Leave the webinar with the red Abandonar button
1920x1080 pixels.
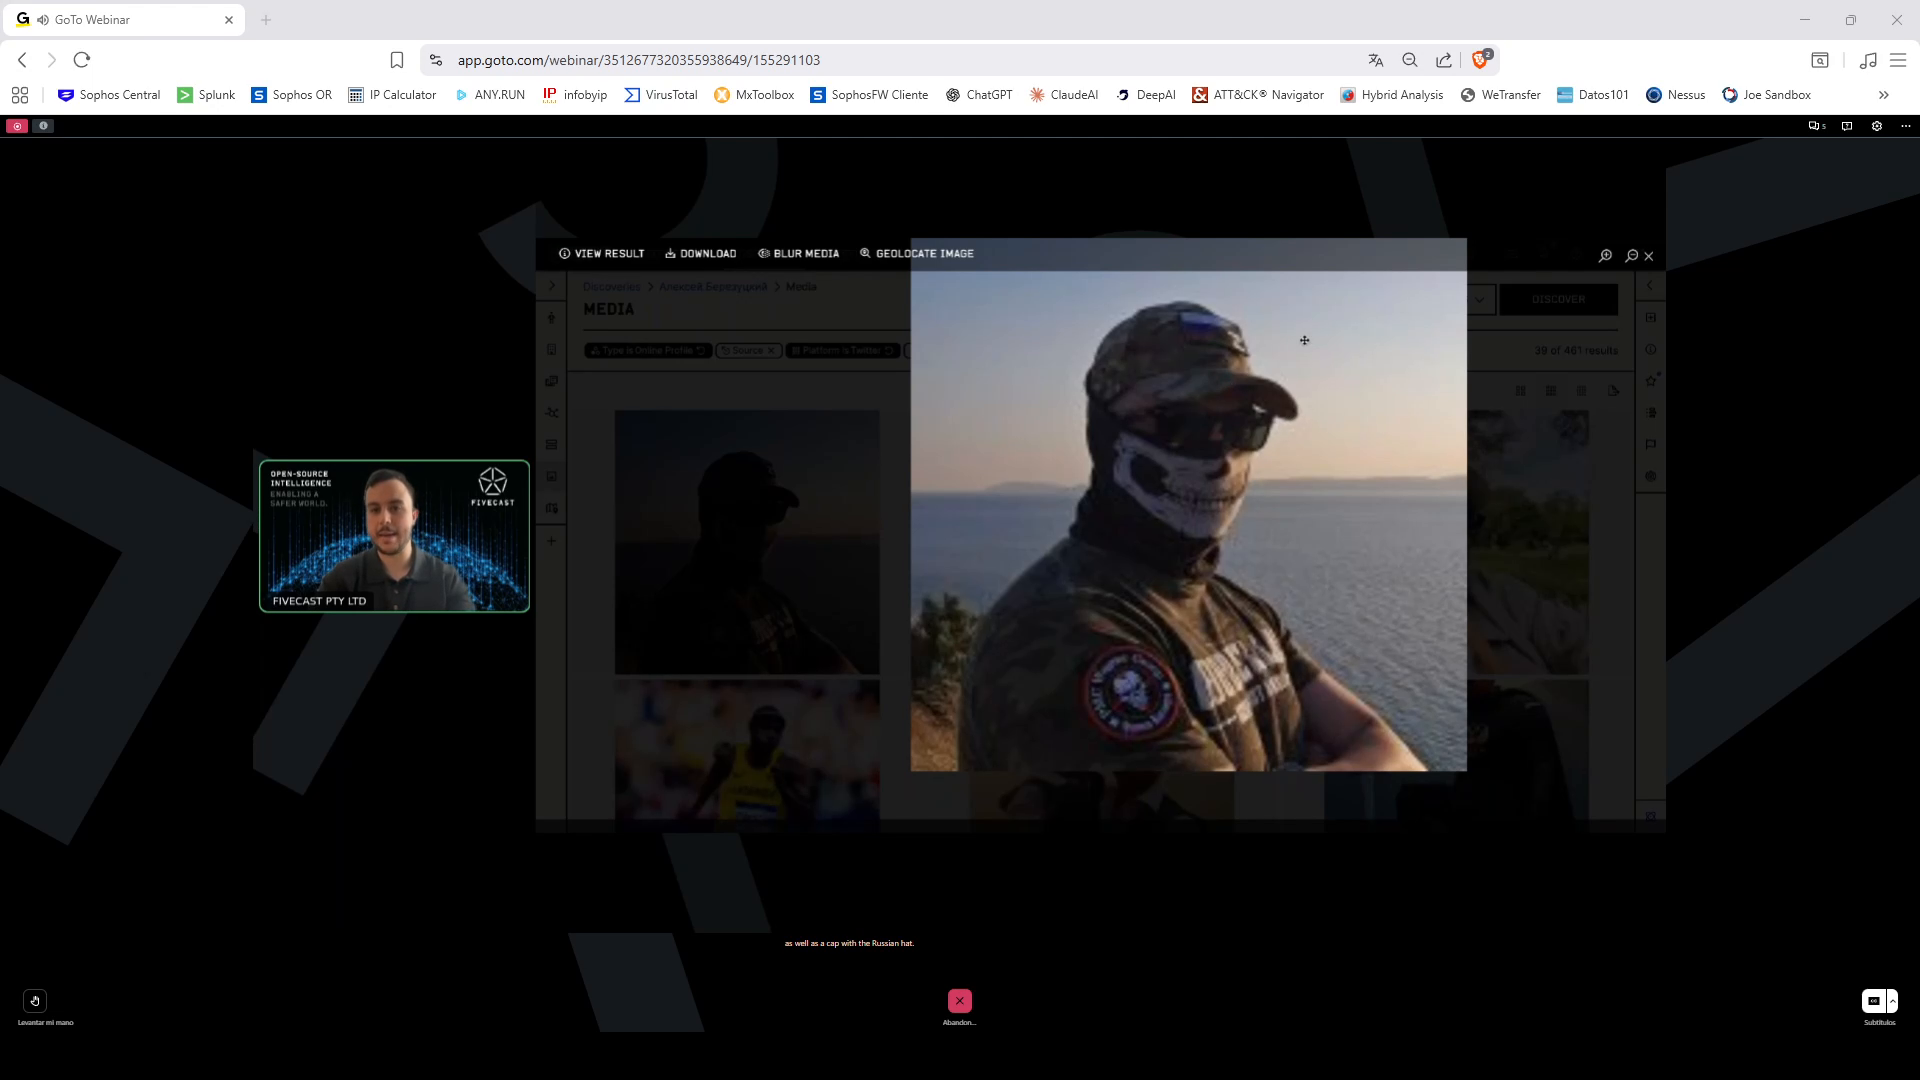coord(960,1001)
